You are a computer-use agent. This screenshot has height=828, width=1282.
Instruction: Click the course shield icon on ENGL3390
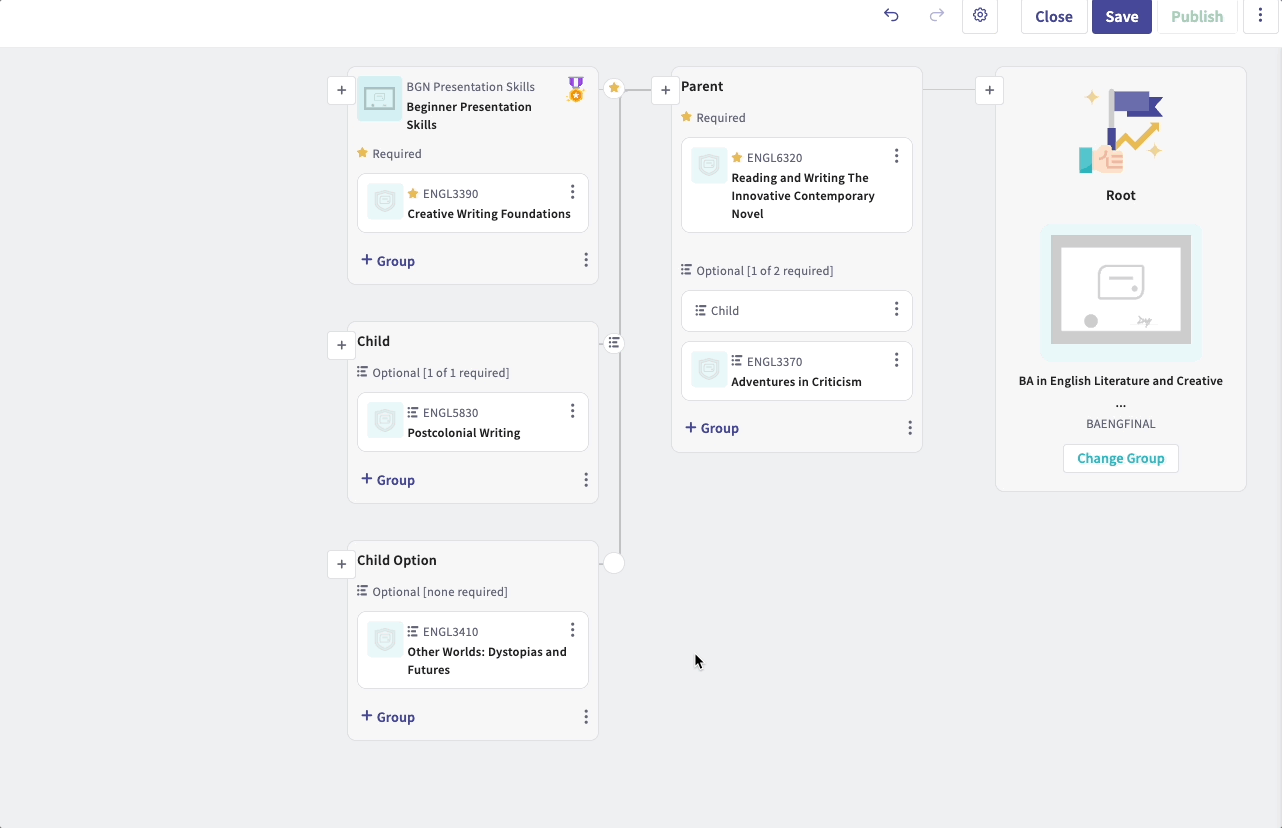384,201
